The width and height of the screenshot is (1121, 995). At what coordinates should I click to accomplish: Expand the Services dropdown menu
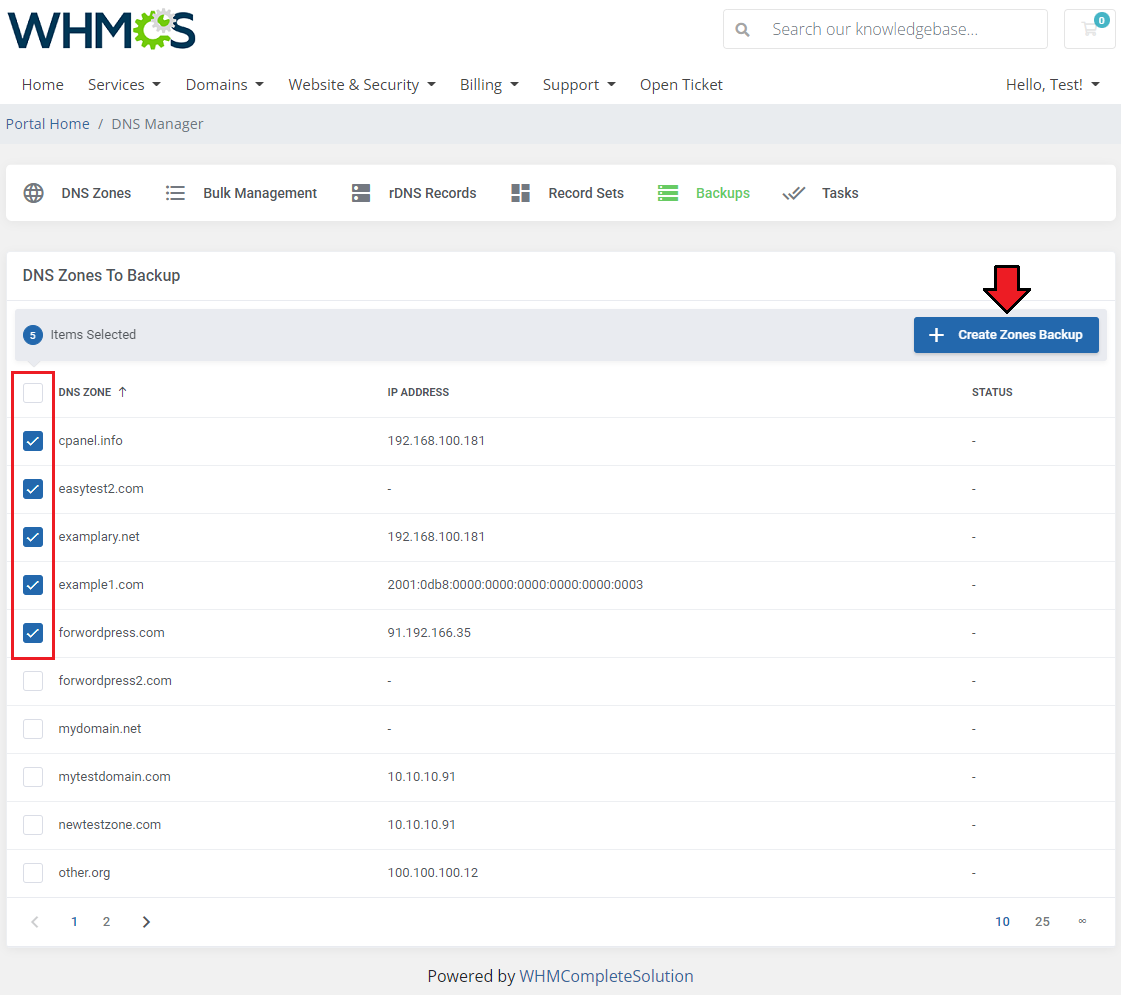pos(124,84)
